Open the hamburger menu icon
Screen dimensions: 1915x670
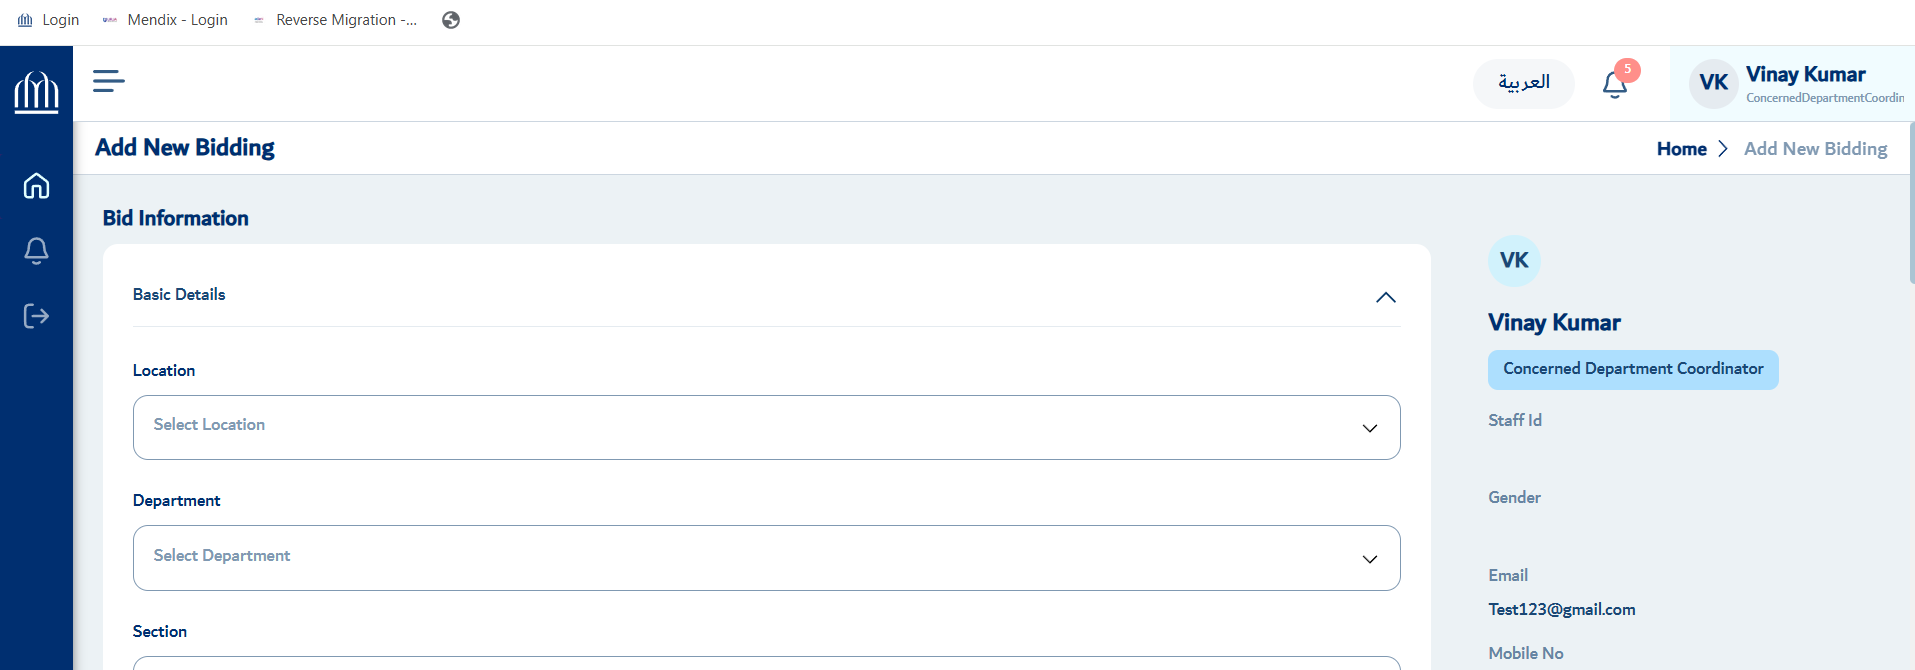click(x=108, y=81)
